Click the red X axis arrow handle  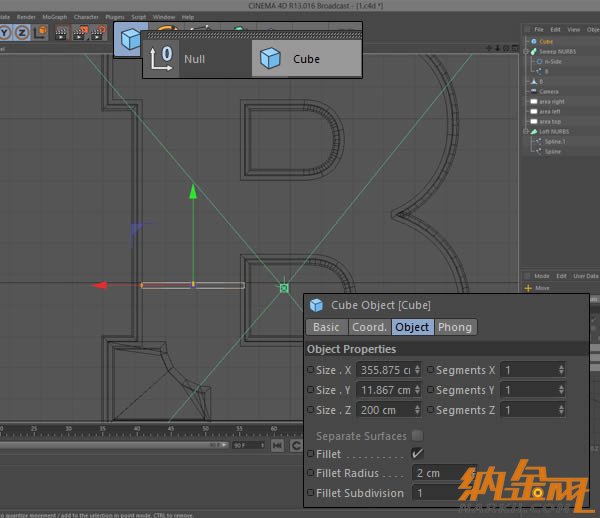point(100,285)
